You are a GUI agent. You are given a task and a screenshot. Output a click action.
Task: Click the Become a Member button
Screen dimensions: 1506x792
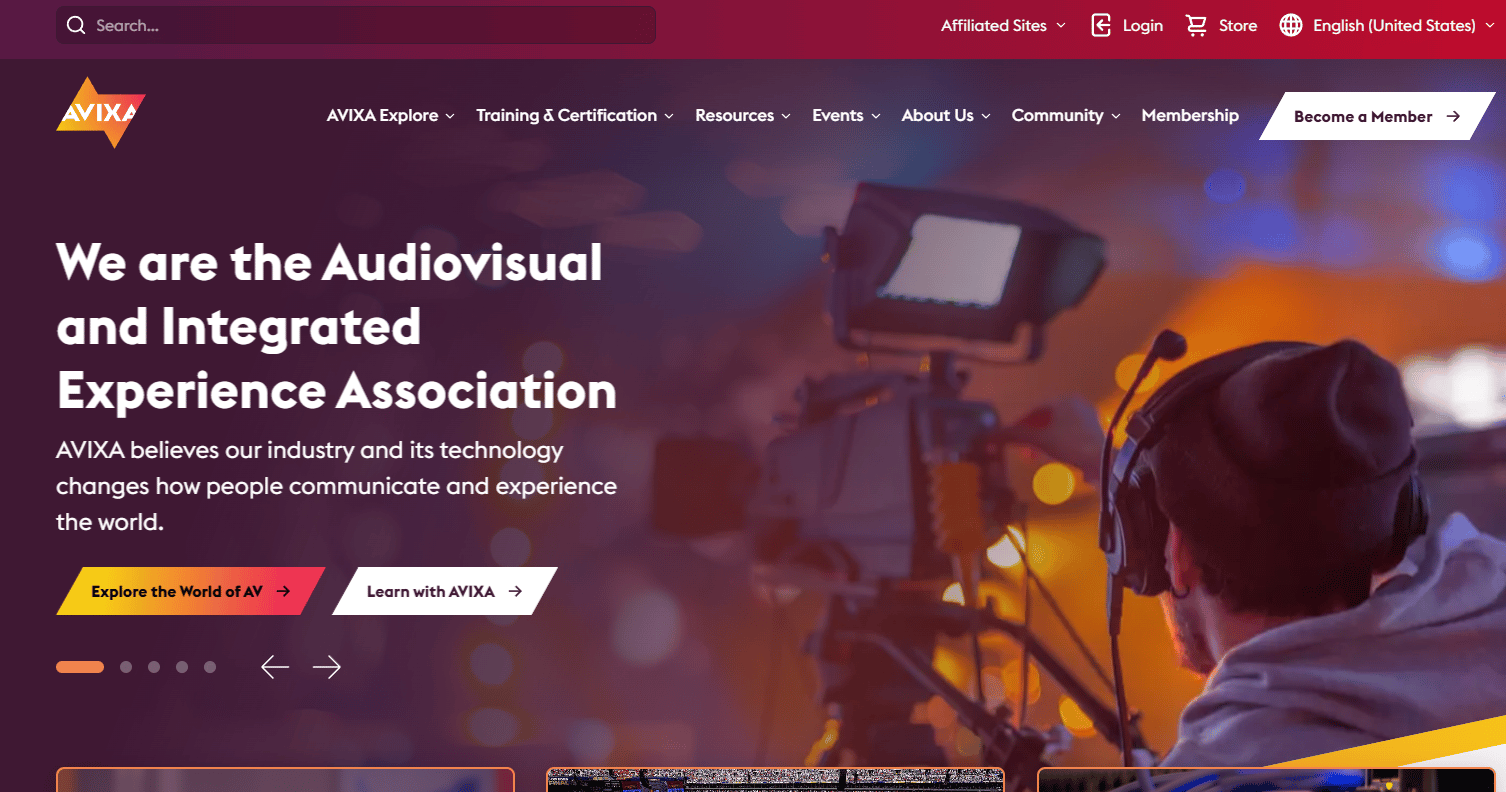click(1377, 116)
